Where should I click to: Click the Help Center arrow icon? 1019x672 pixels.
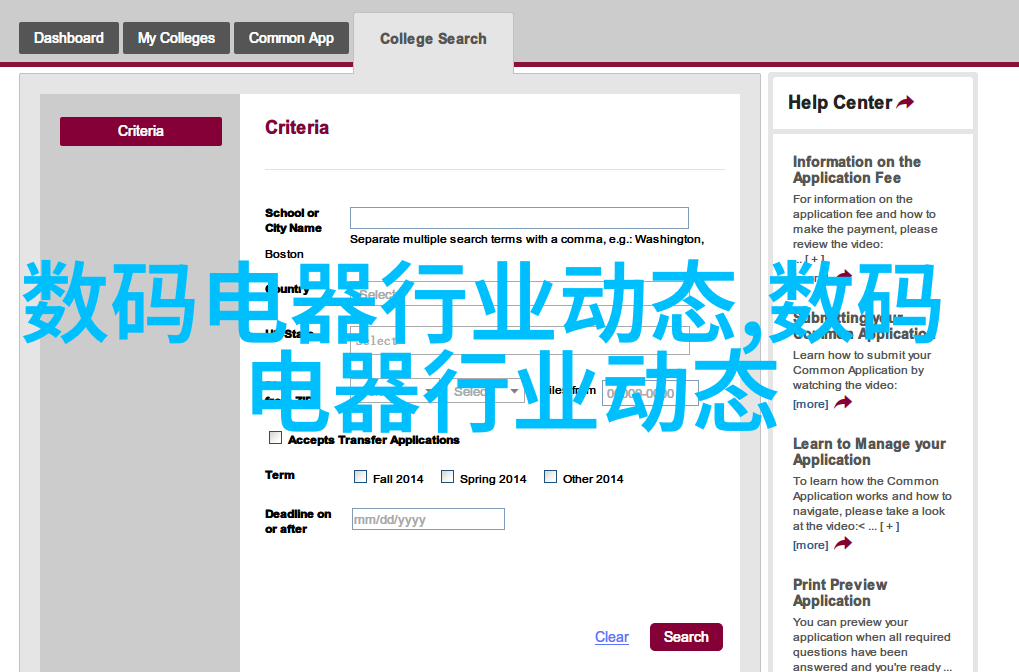pos(905,102)
